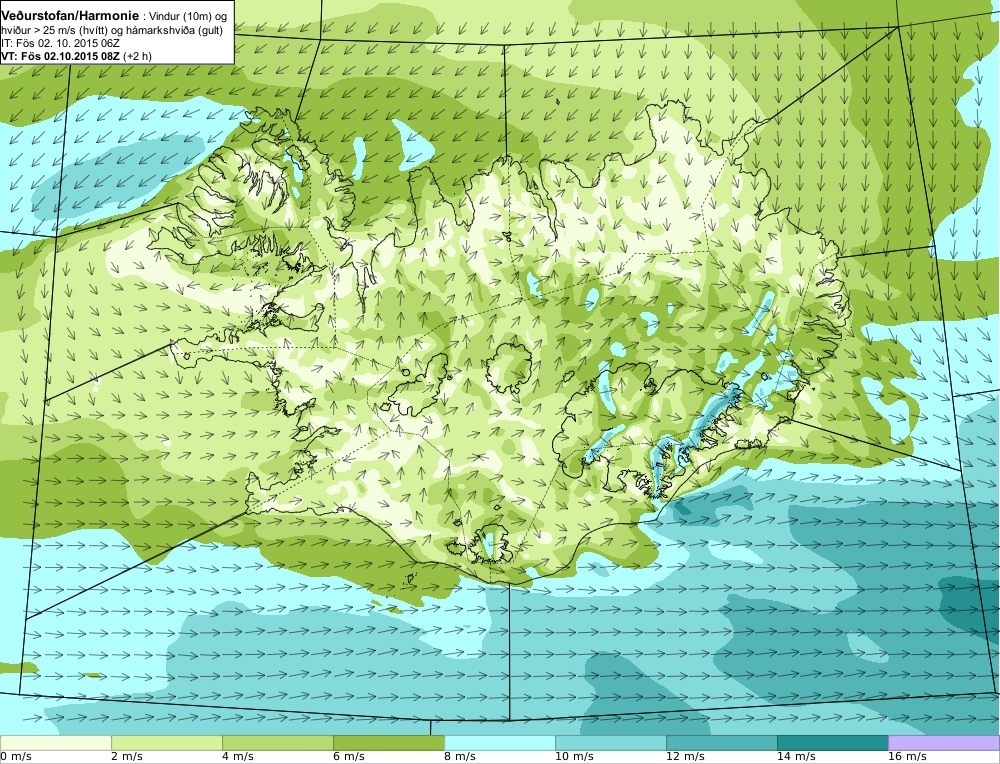1000x764 pixels.
Task: Click the 6 m/s legend color swatch
Action: tap(388, 743)
